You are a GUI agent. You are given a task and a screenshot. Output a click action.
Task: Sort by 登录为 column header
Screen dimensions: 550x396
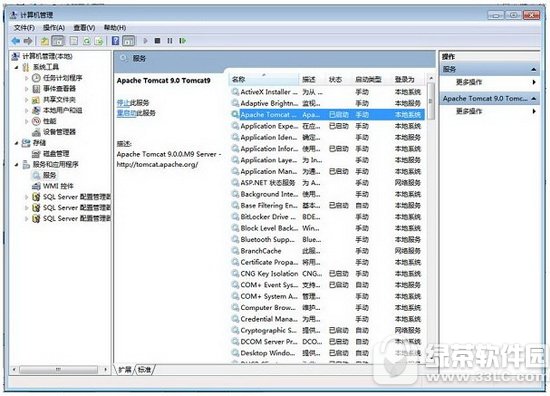click(408, 80)
